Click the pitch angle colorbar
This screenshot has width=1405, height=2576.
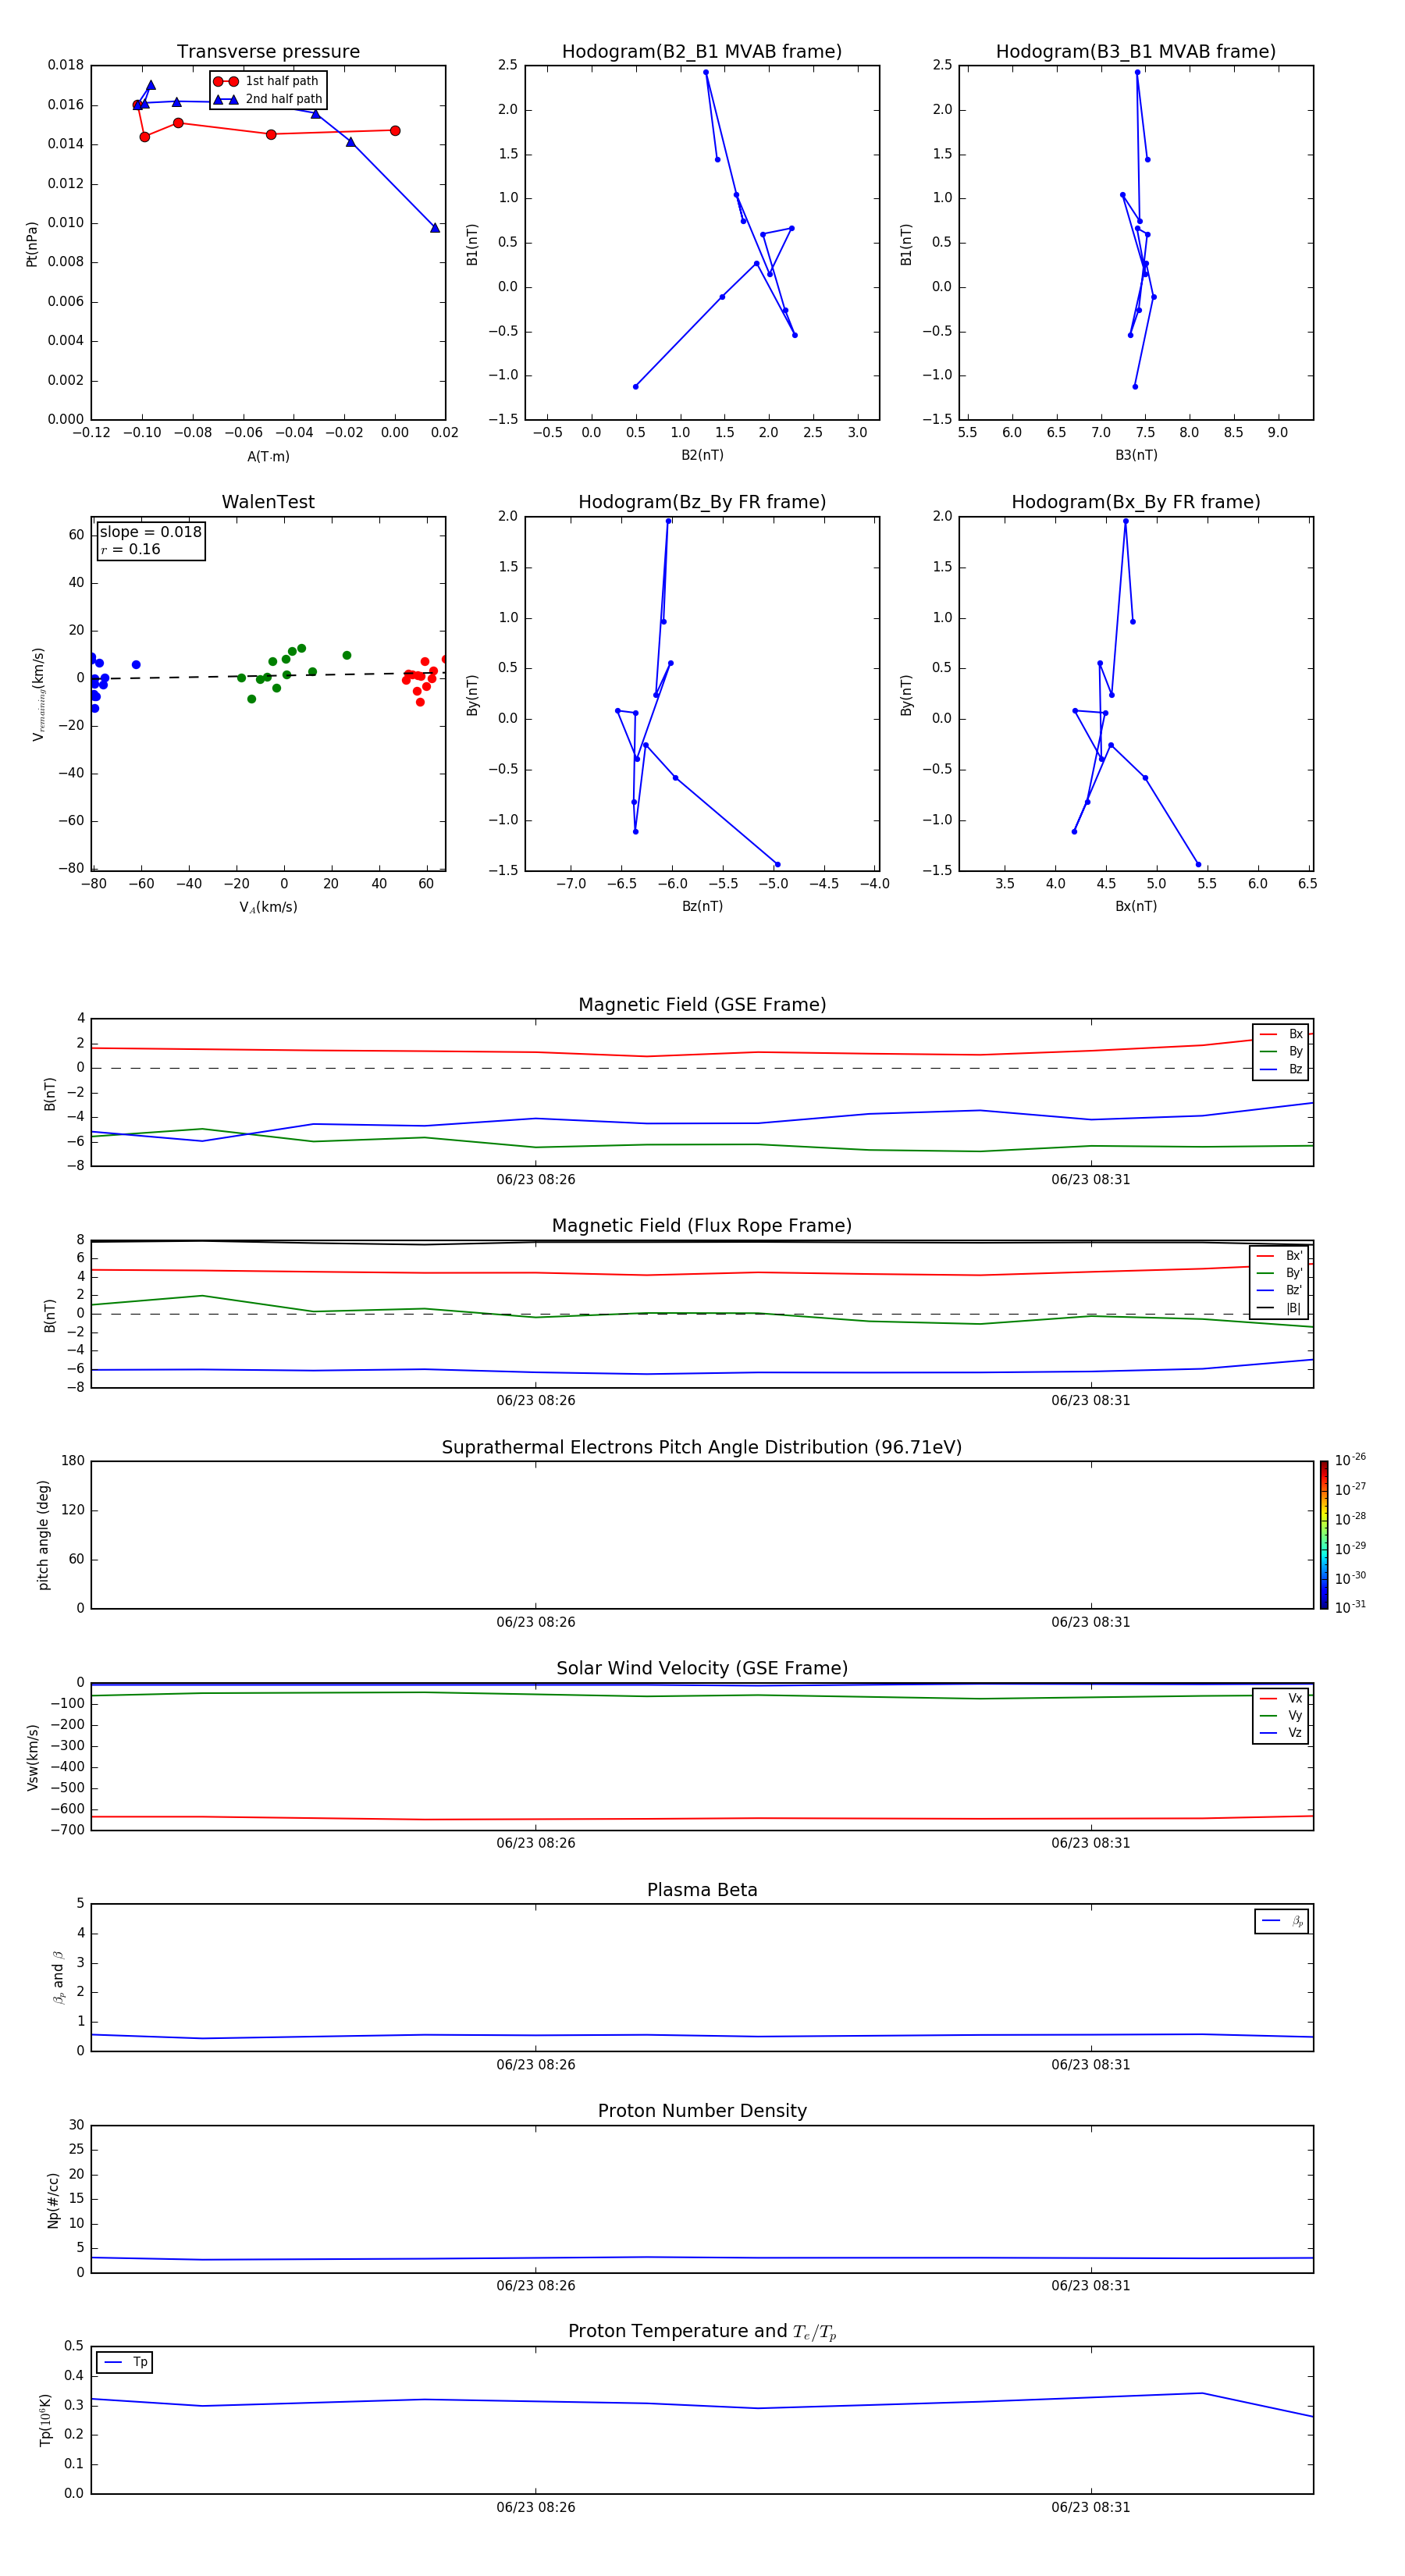click(1323, 1535)
